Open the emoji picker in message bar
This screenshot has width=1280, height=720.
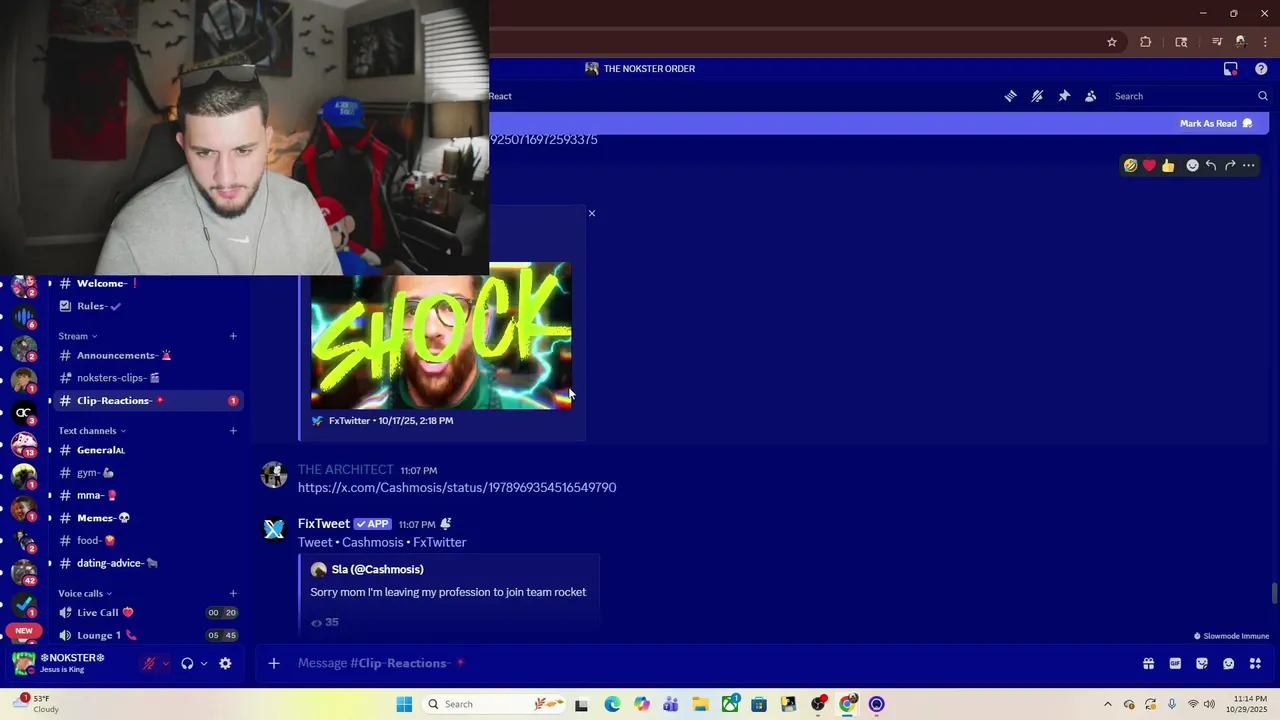coord(1229,663)
